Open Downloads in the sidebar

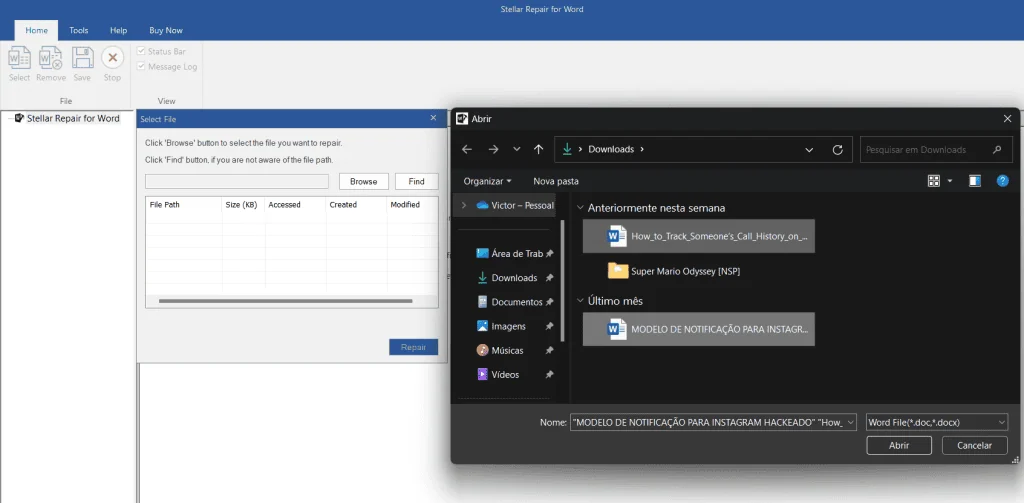507,278
